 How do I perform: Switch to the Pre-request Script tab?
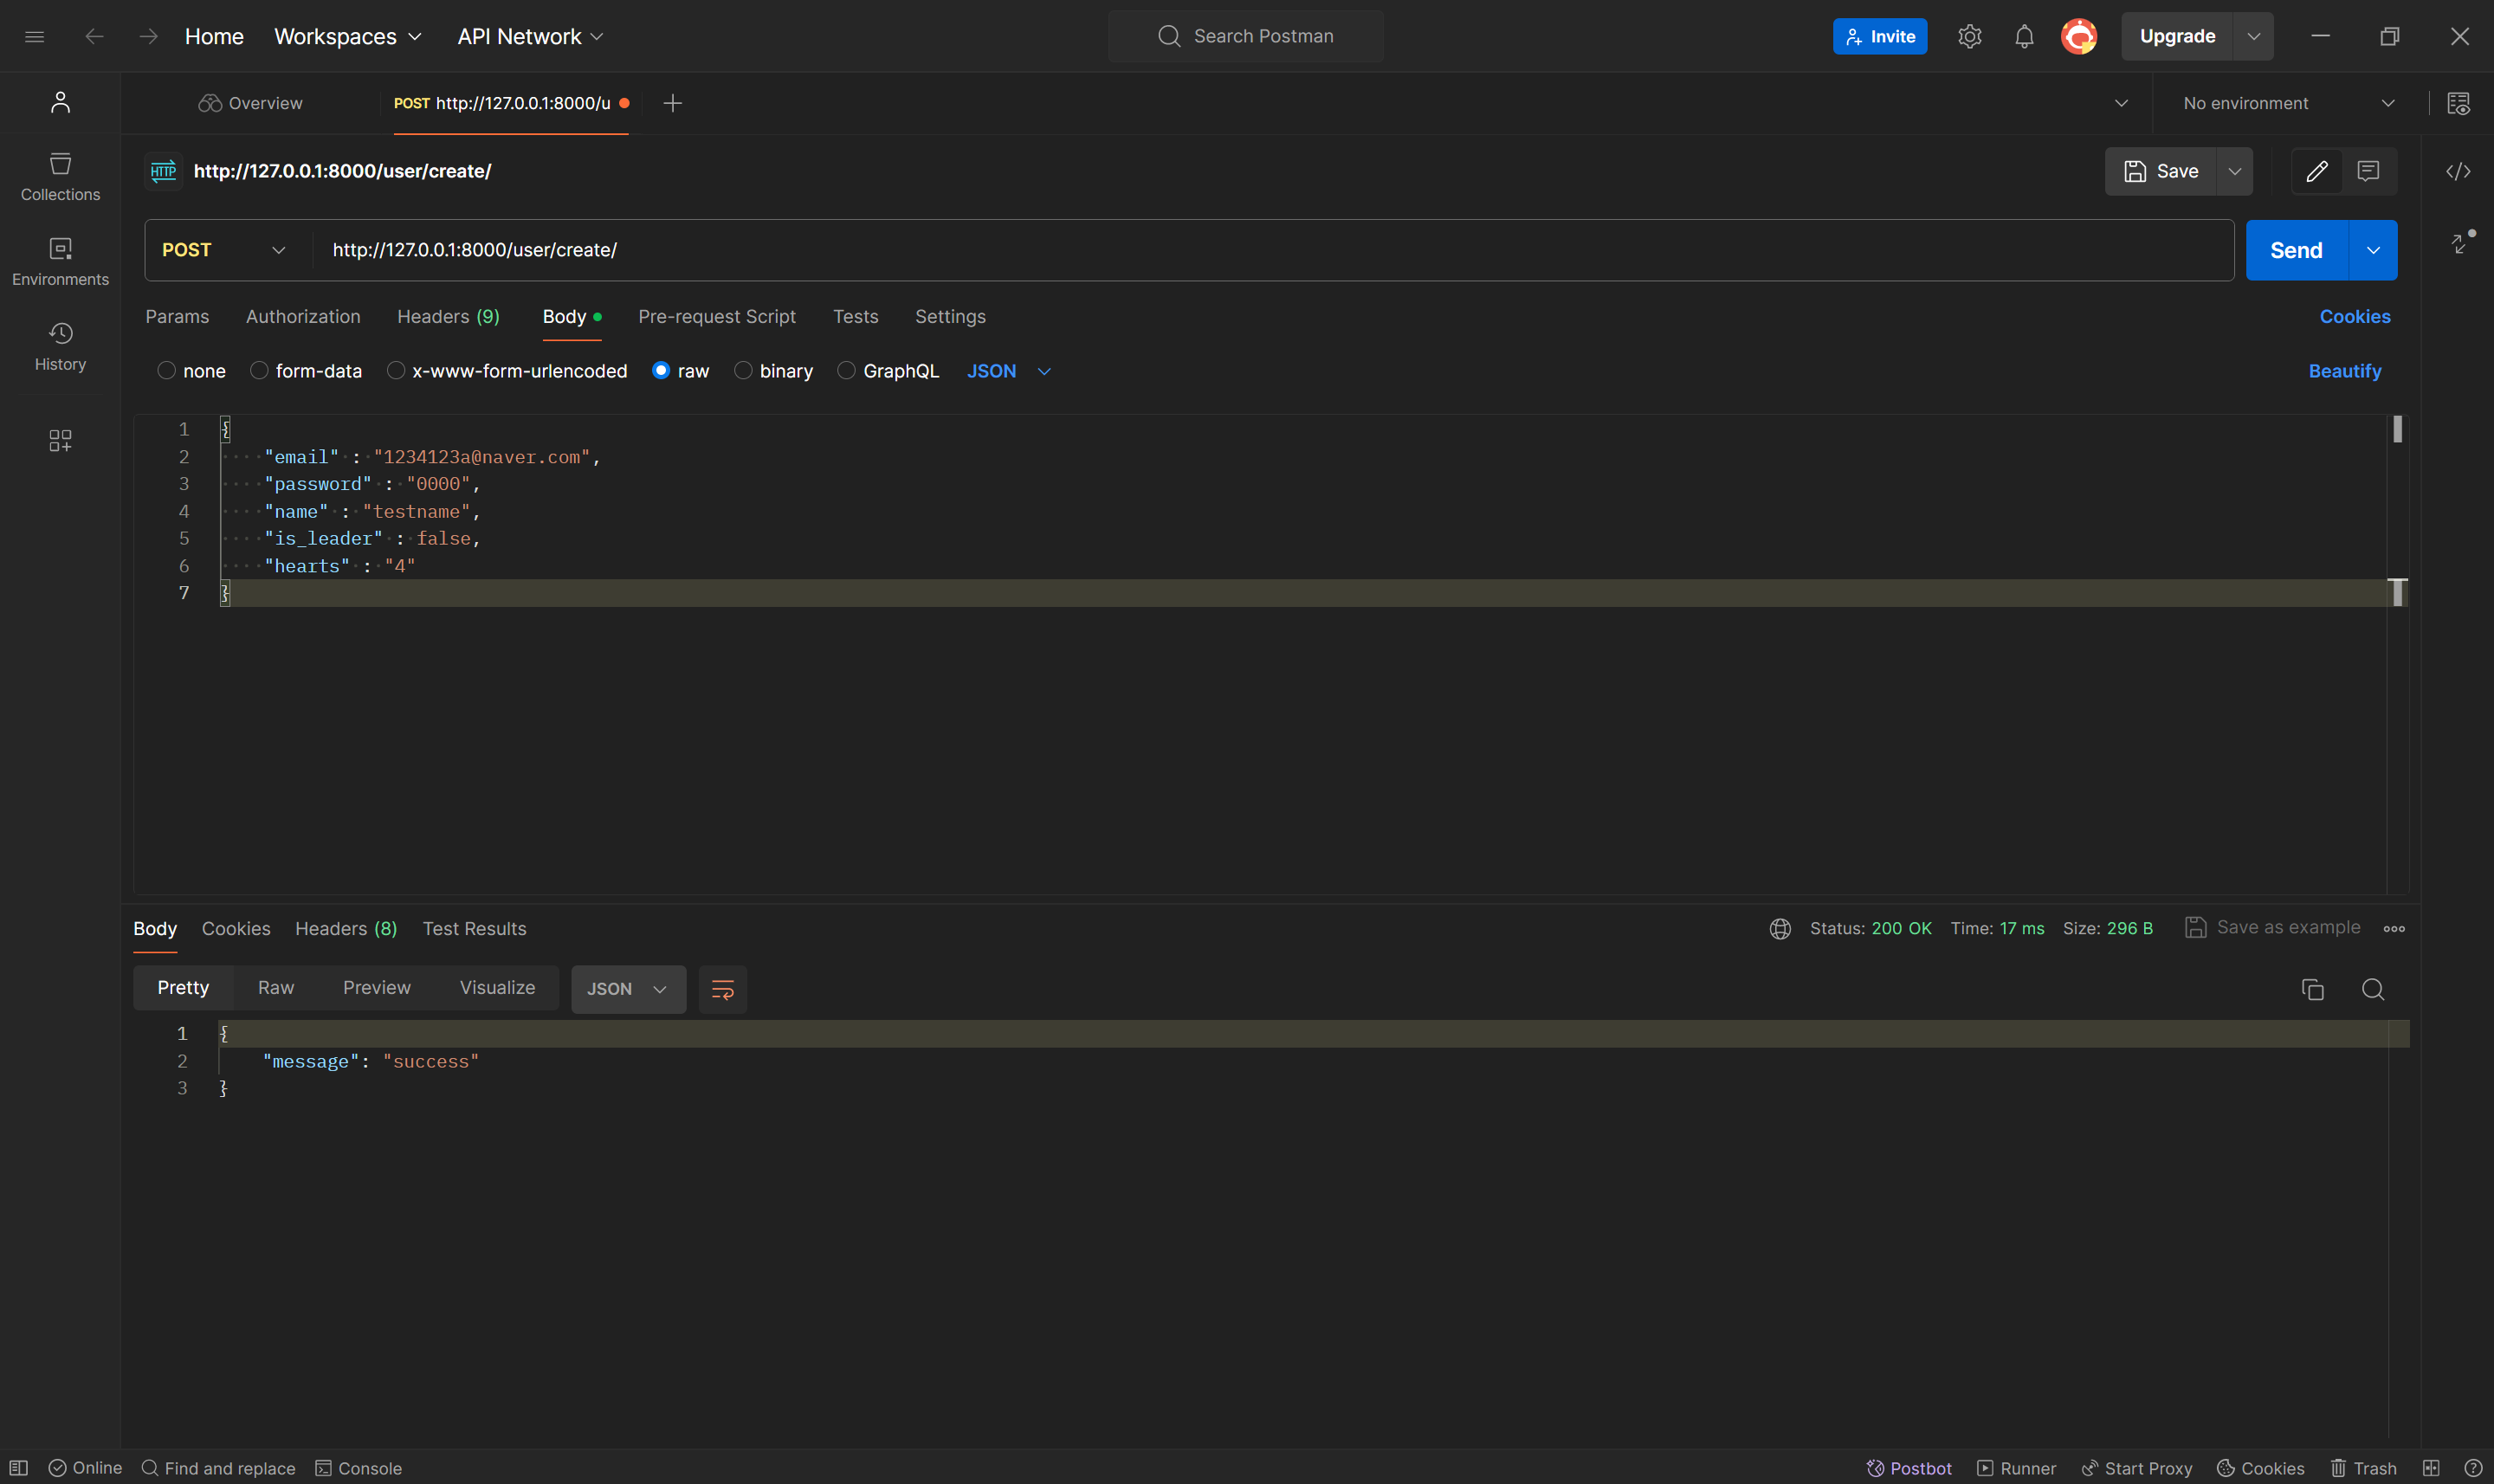coord(717,316)
